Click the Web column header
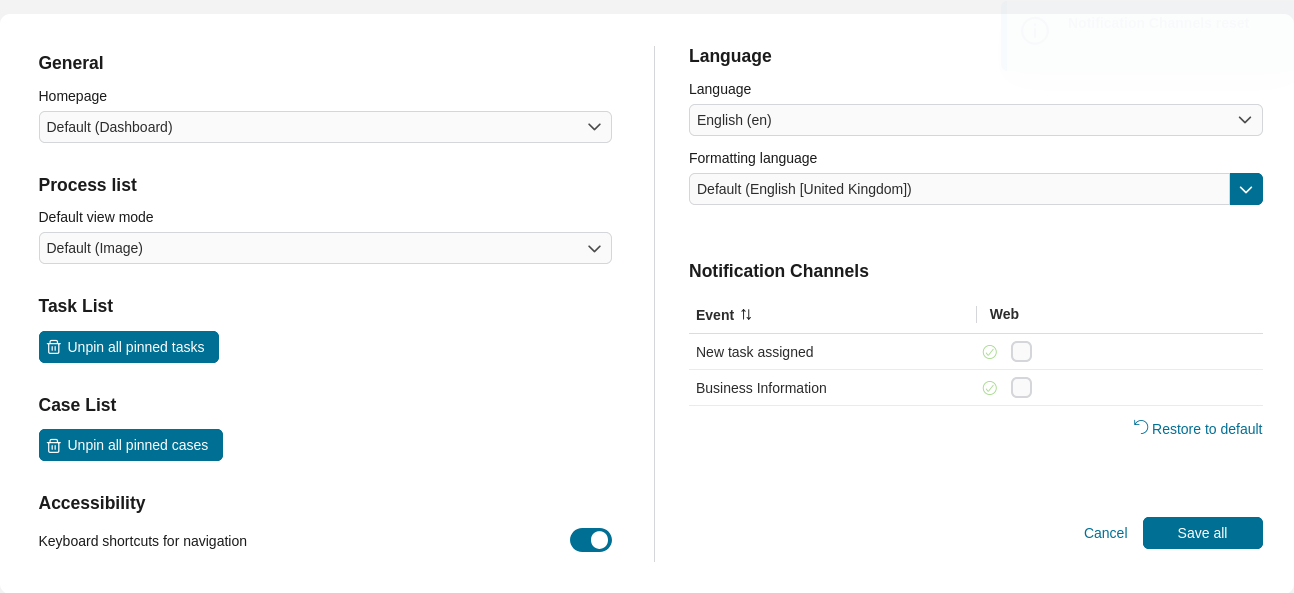This screenshot has height=593, width=1294. 1004,314
